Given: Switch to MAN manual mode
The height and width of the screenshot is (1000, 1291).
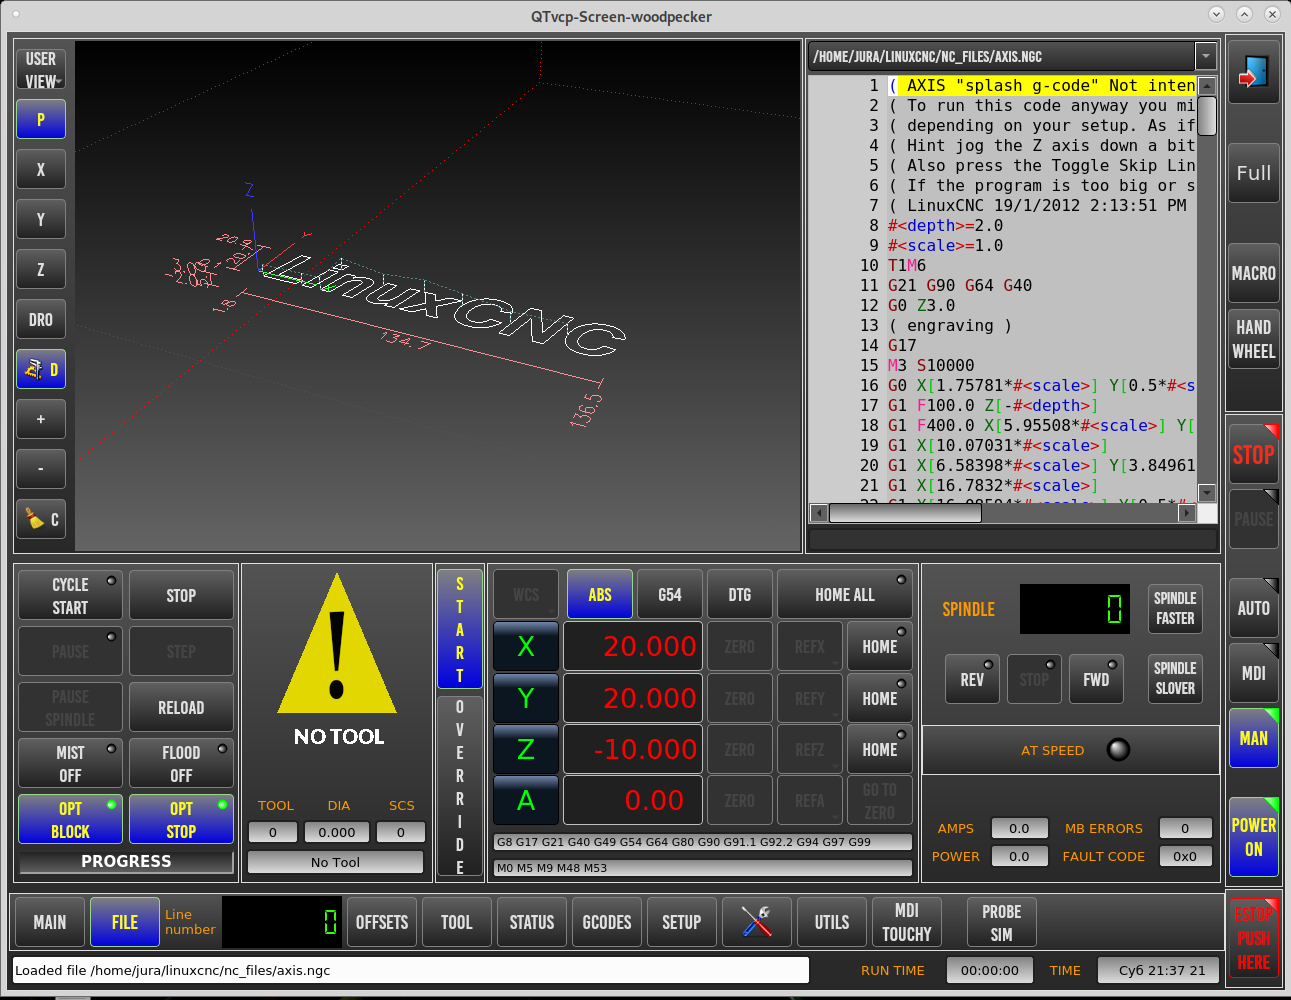Looking at the screenshot, I should click(x=1253, y=738).
